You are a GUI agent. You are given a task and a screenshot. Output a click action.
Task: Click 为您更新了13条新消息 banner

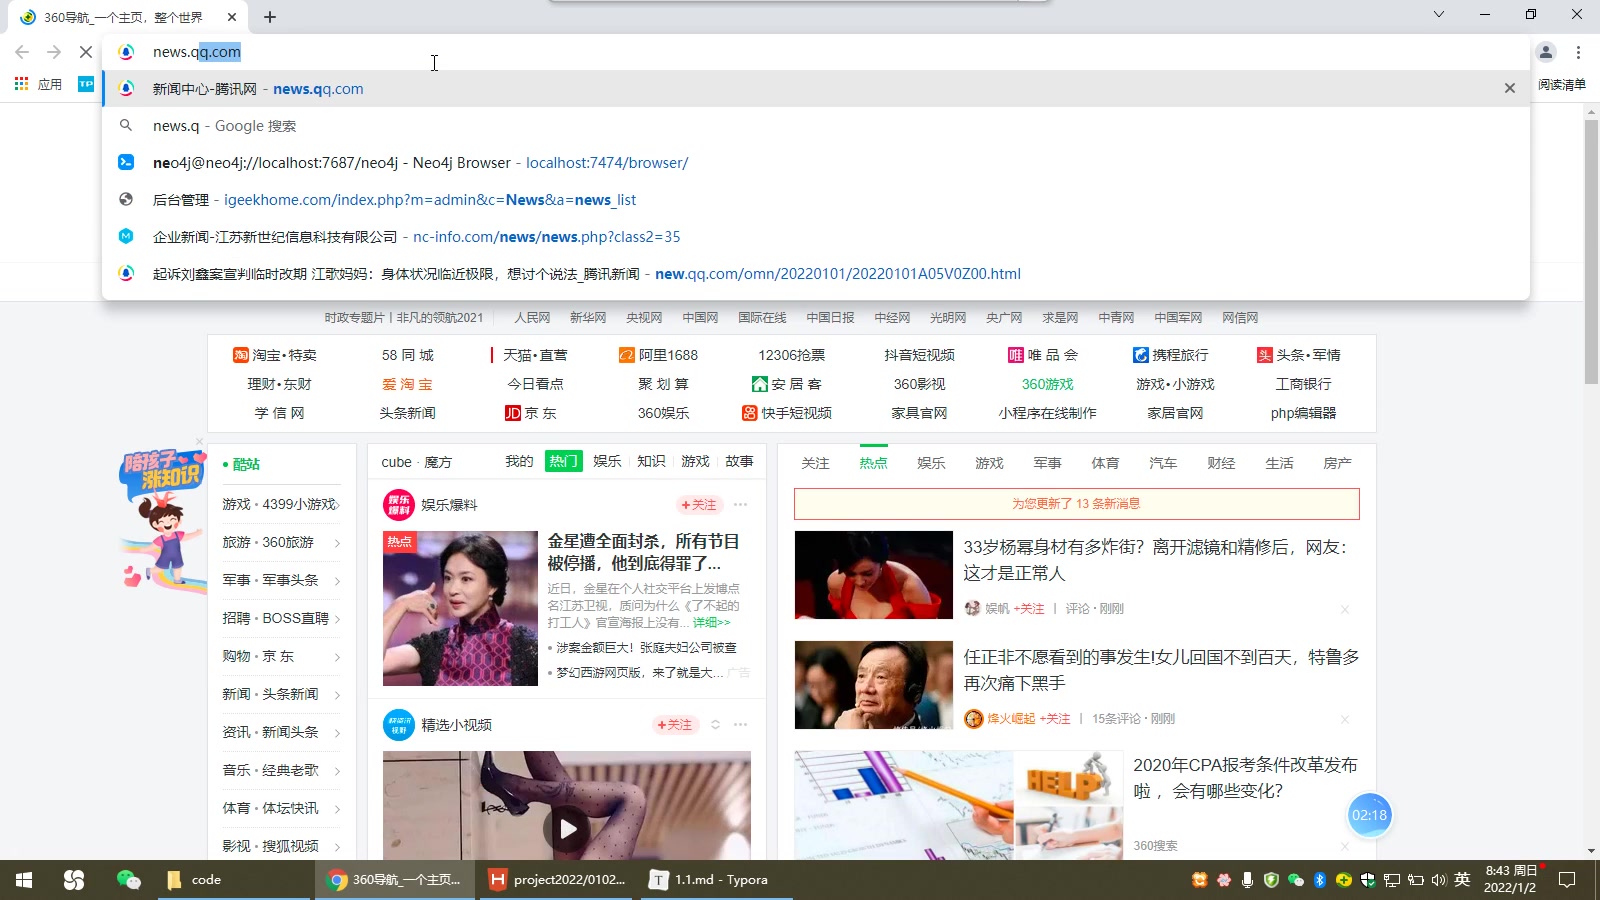coord(1077,504)
